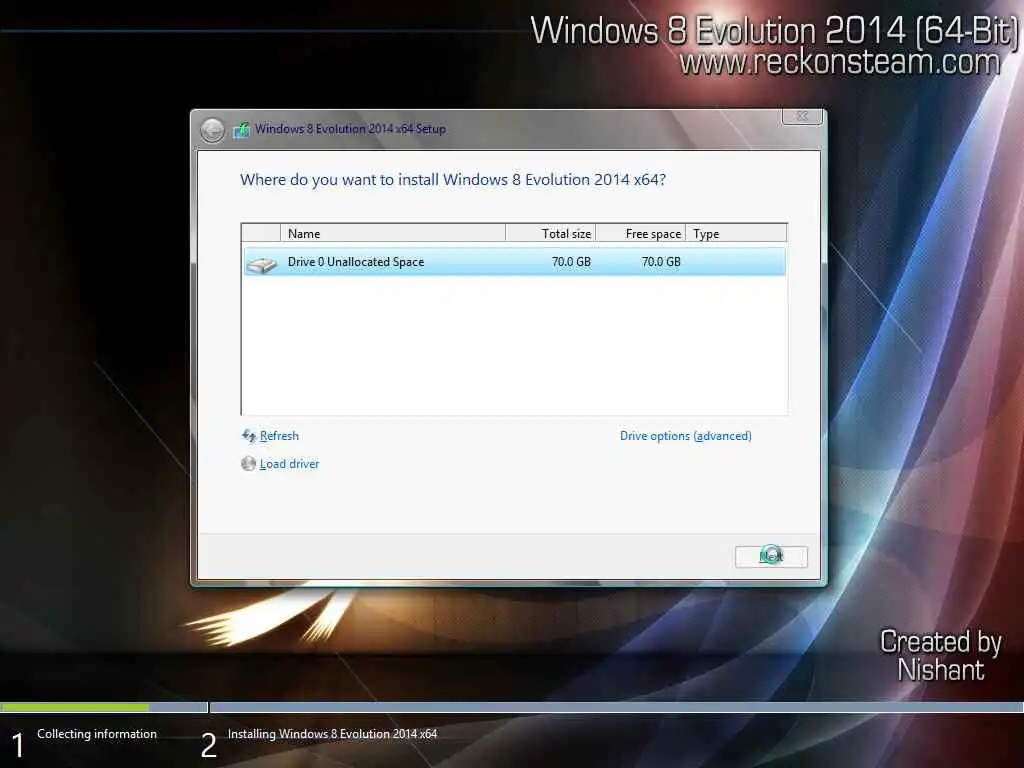Sort by Total size column header
Viewport: 1024px width, 768px height.
click(x=551, y=233)
